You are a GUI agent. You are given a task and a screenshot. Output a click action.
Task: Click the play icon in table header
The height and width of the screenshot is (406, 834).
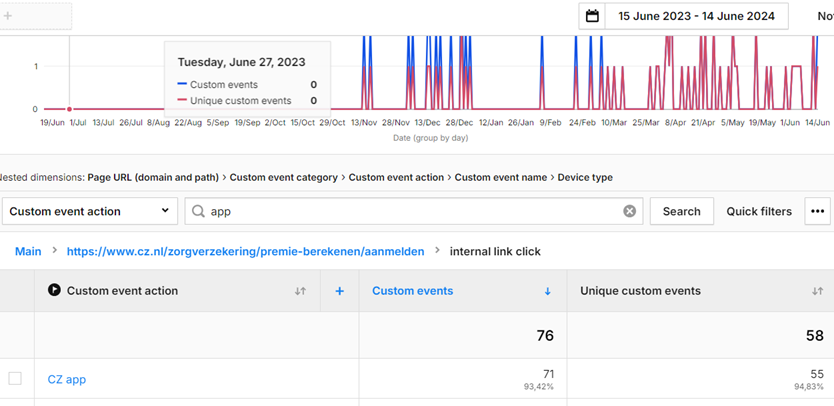(54, 291)
